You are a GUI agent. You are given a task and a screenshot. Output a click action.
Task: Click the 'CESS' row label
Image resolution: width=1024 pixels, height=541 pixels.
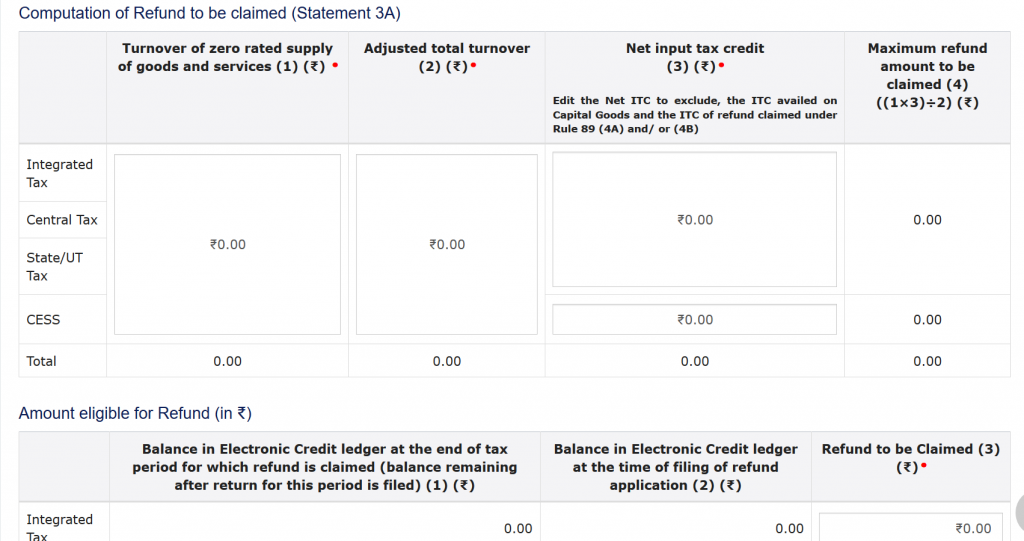click(43, 320)
